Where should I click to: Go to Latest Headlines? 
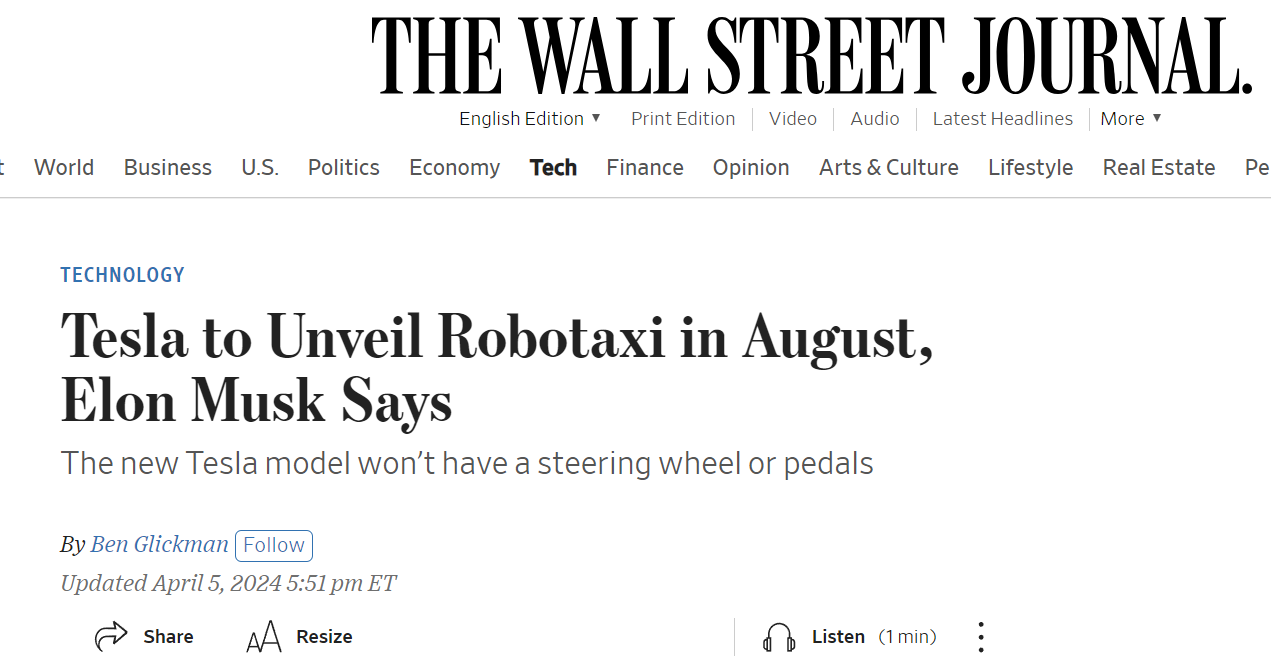tap(1003, 119)
